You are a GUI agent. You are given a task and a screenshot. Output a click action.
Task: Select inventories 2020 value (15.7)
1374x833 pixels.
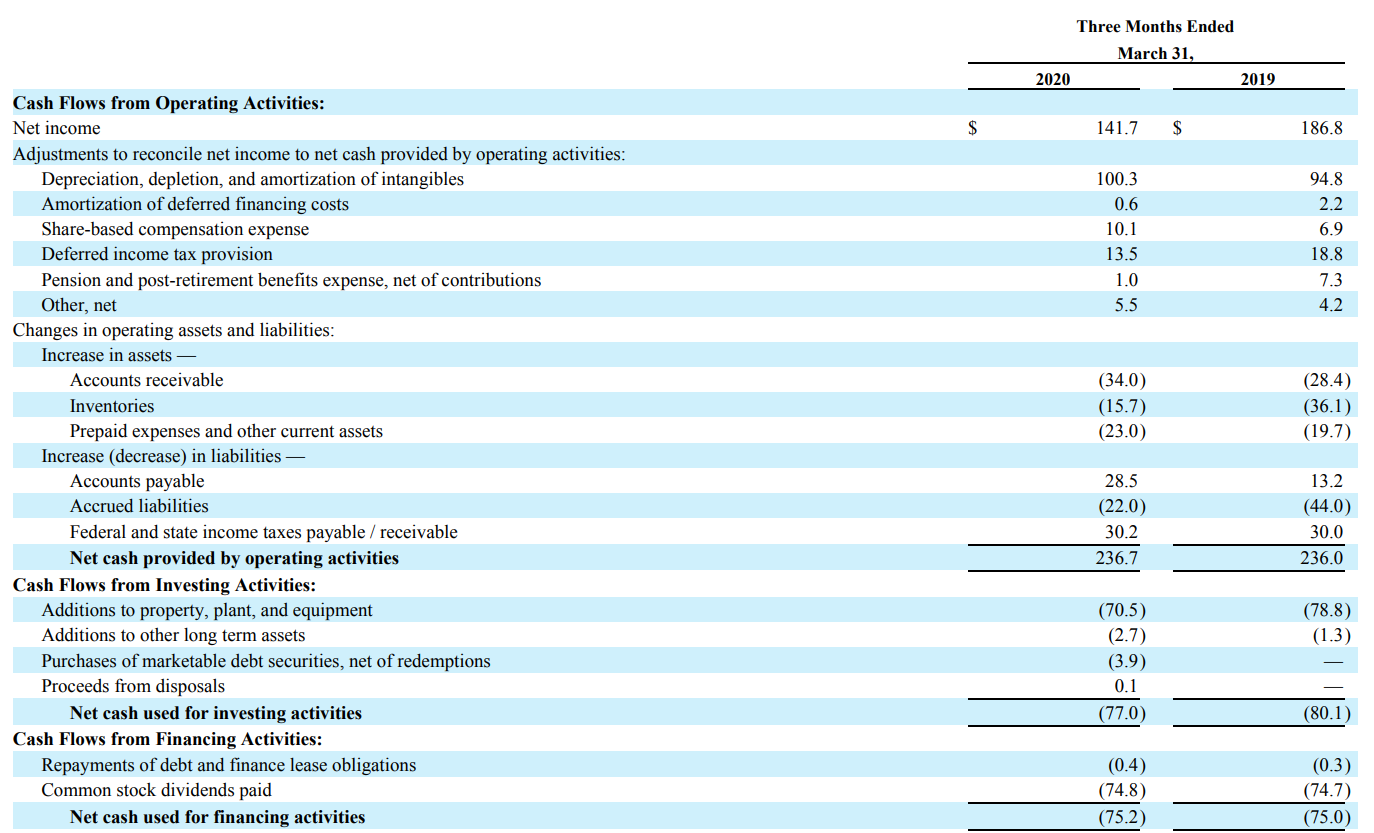1122,406
